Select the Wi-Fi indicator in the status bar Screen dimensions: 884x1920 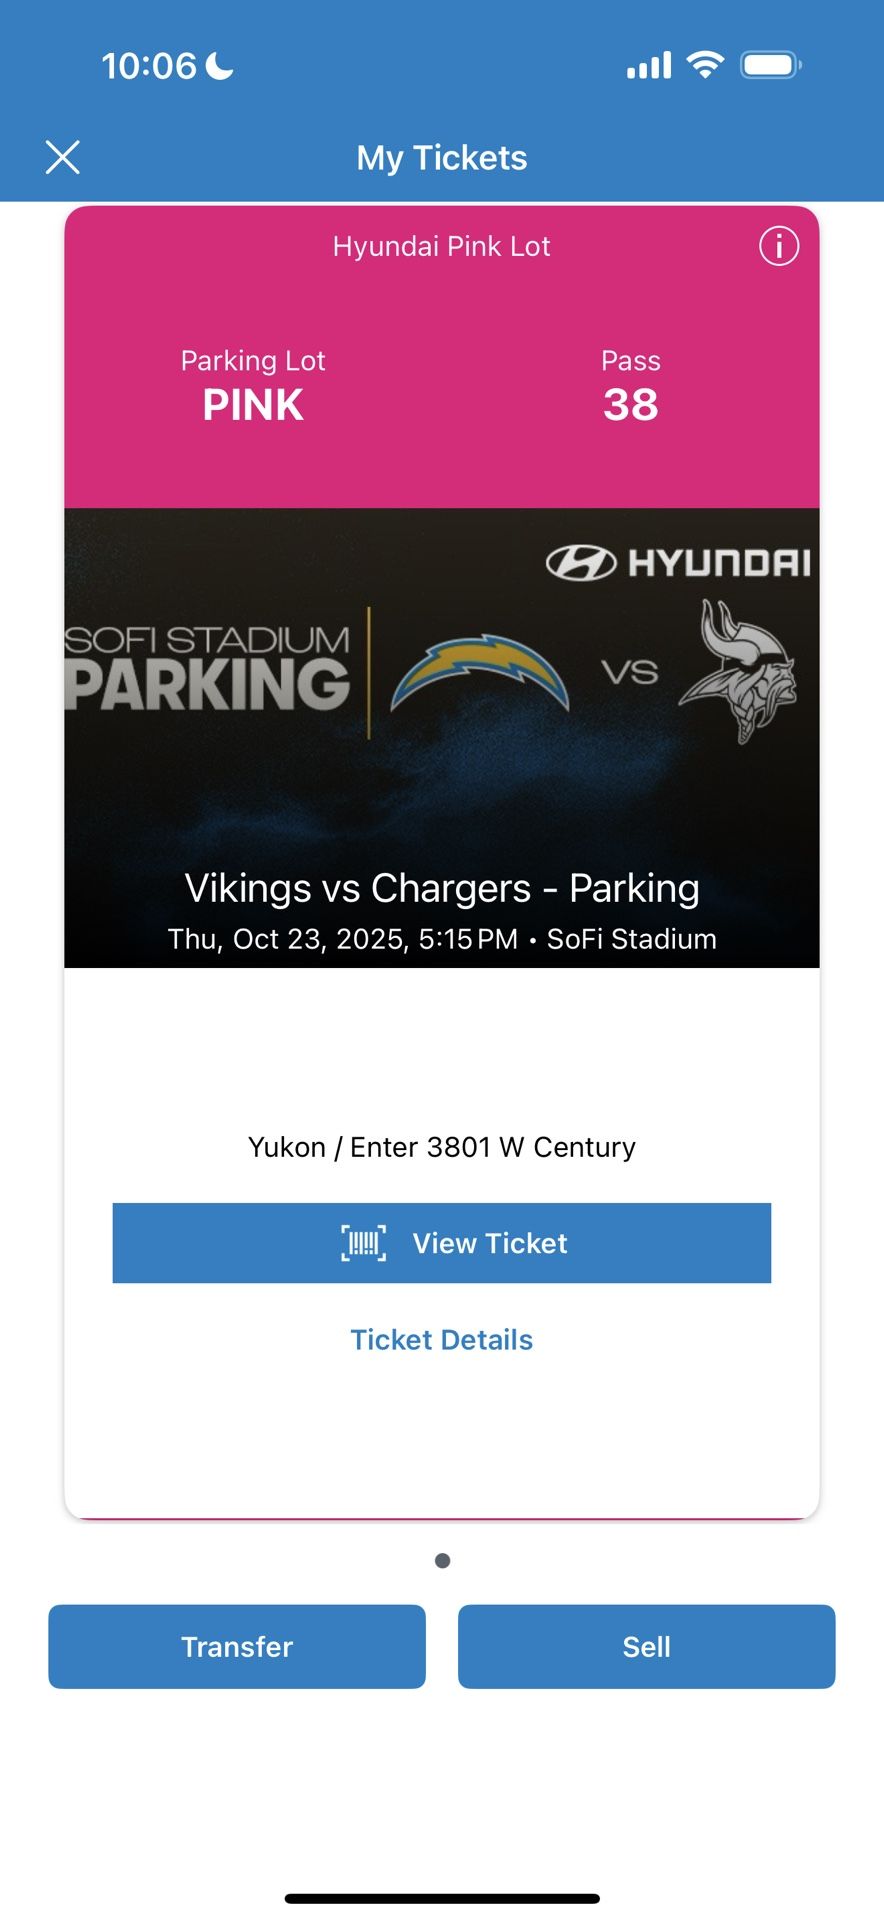click(704, 62)
